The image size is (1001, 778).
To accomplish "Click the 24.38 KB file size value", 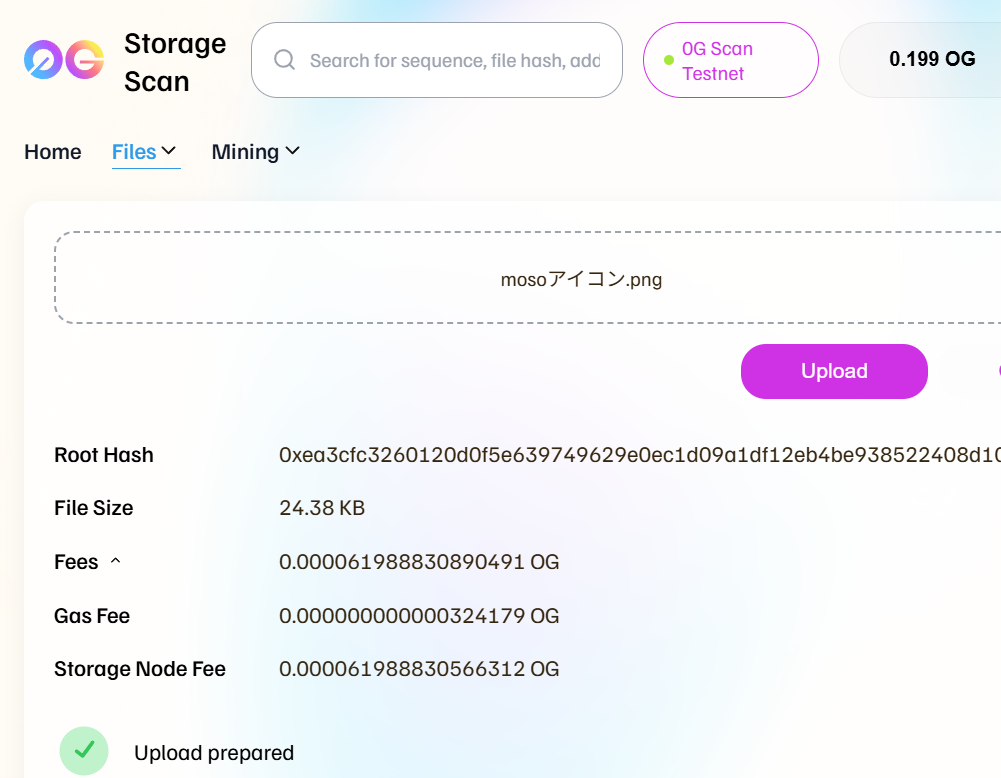I will (322, 508).
